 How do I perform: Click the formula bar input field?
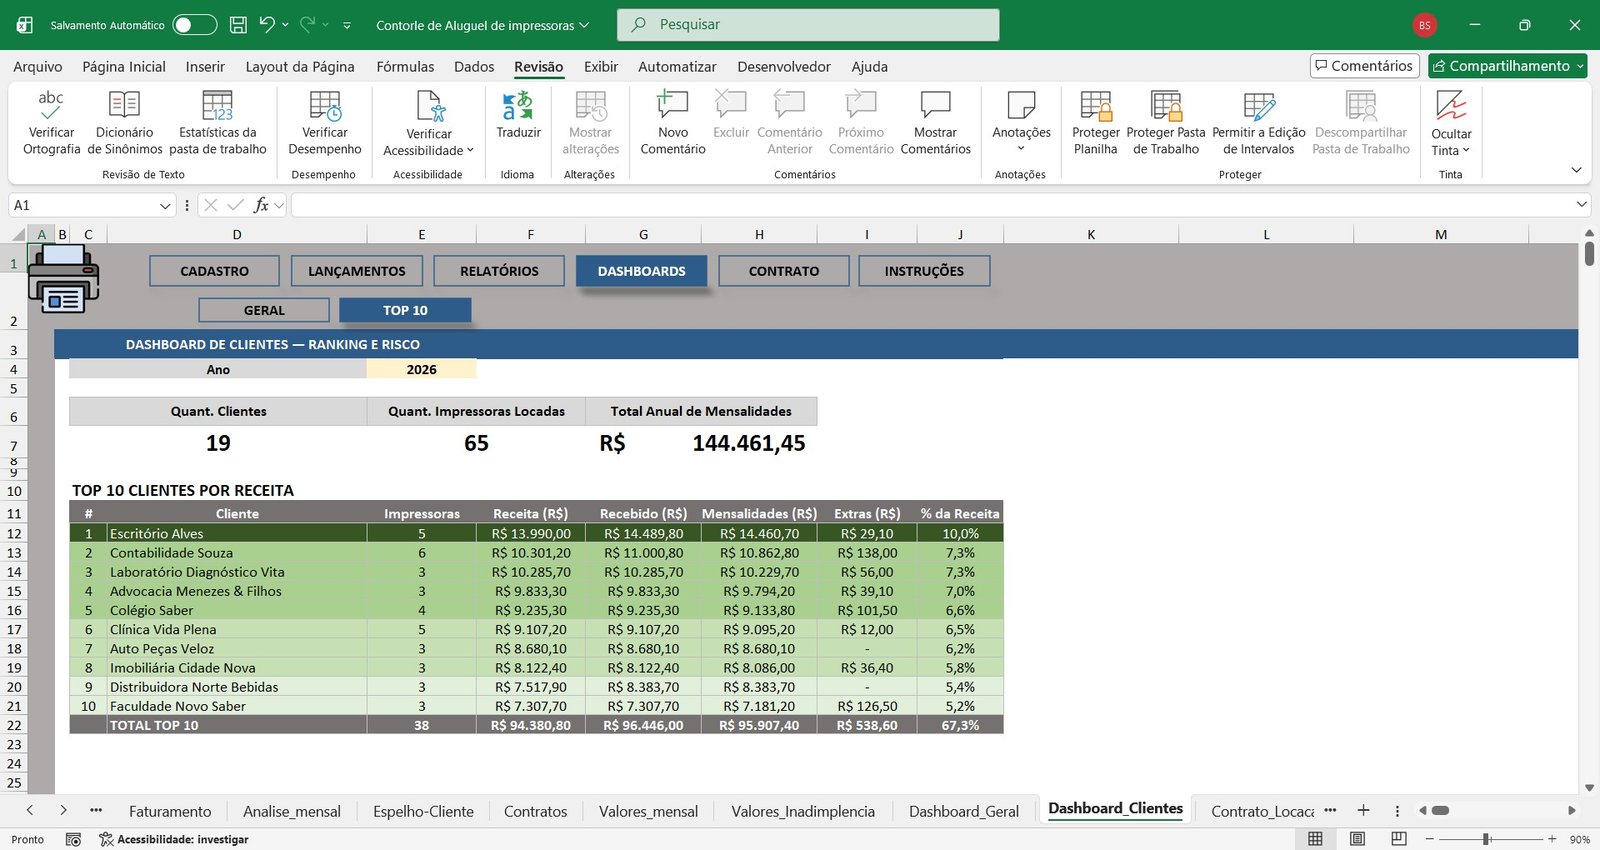930,205
